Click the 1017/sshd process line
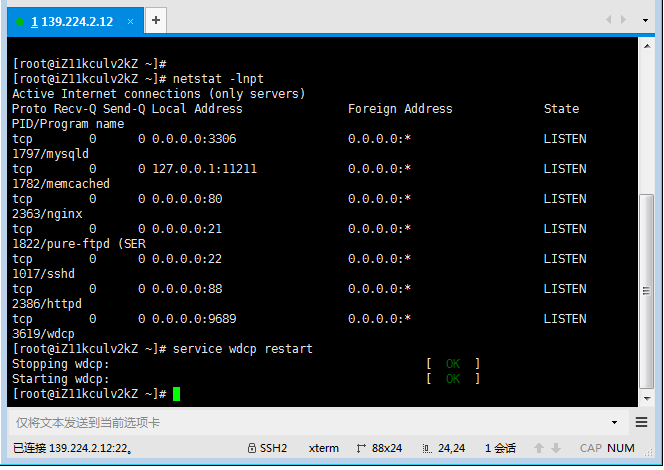 44,274
